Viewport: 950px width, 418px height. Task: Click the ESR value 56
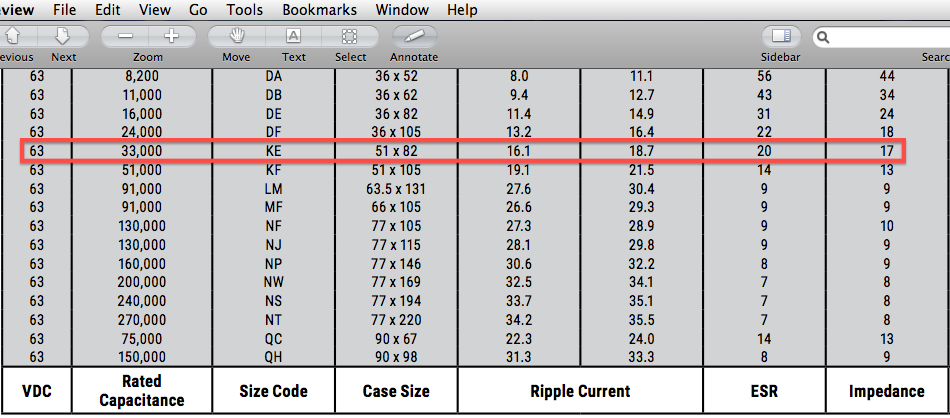click(x=765, y=76)
